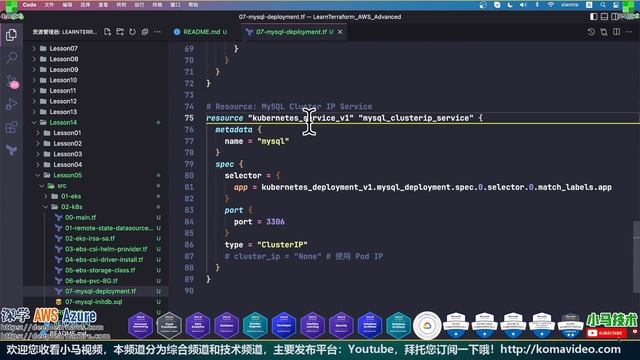Open file 01-remote-state-datasource

[x=109, y=228]
